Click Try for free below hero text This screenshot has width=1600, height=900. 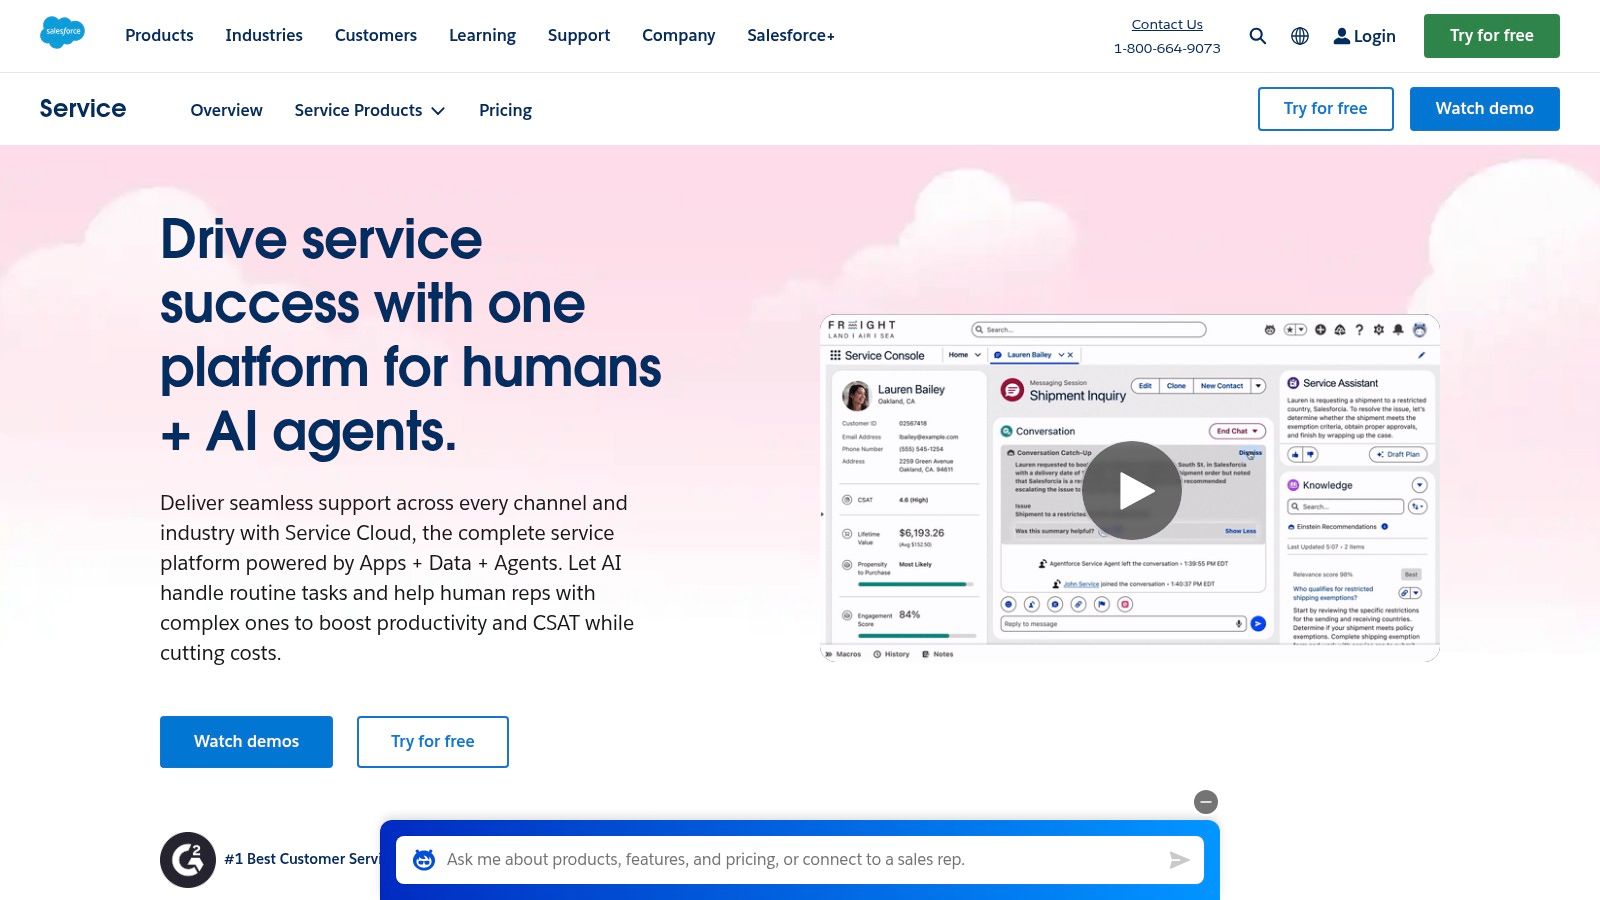click(433, 742)
